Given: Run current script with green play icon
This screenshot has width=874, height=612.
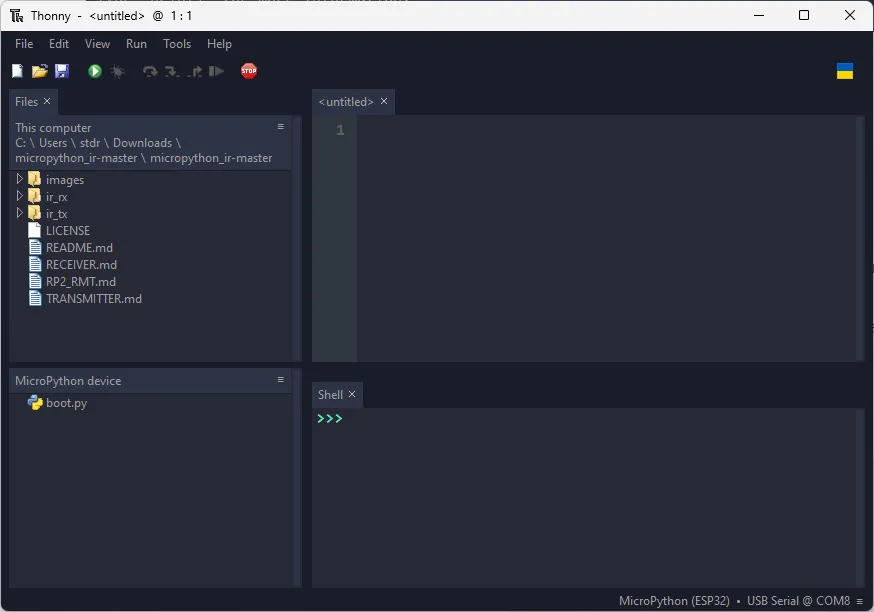Looking at the screenshot, I should point(95,71).
